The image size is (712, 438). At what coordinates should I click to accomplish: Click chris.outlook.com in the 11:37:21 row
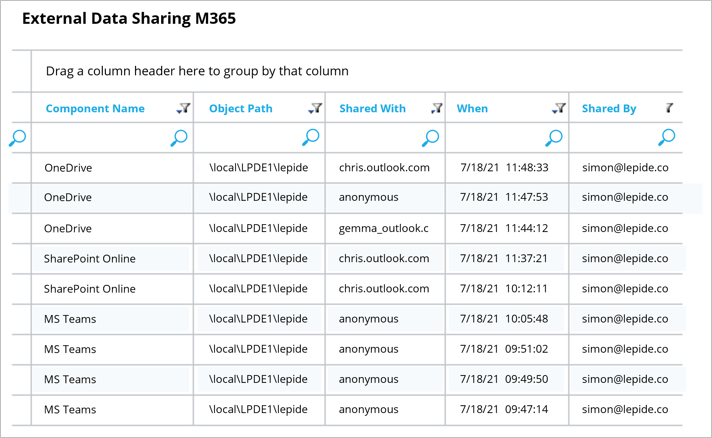pyautogui.click(x=384, y=258)
